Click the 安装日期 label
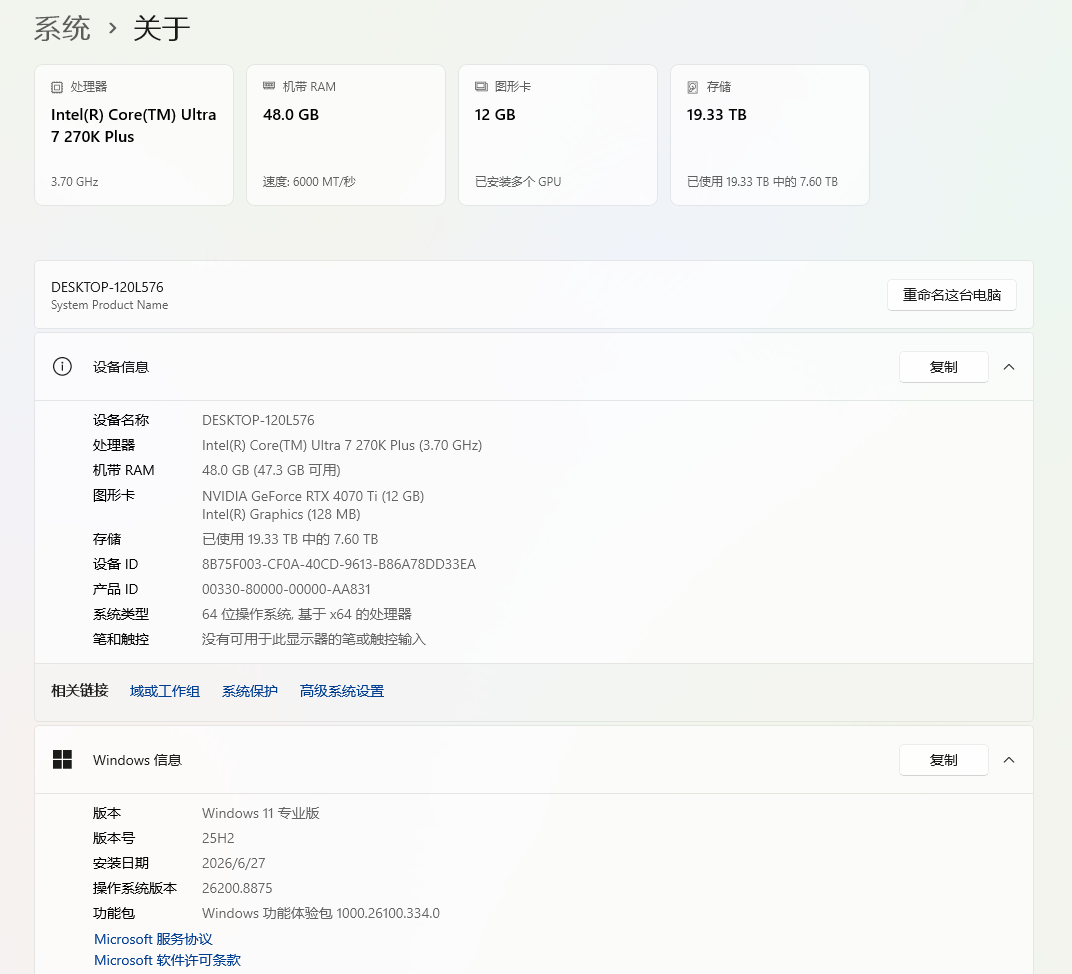The width and height of the screenshot is (1072, 974). point(121,863)
